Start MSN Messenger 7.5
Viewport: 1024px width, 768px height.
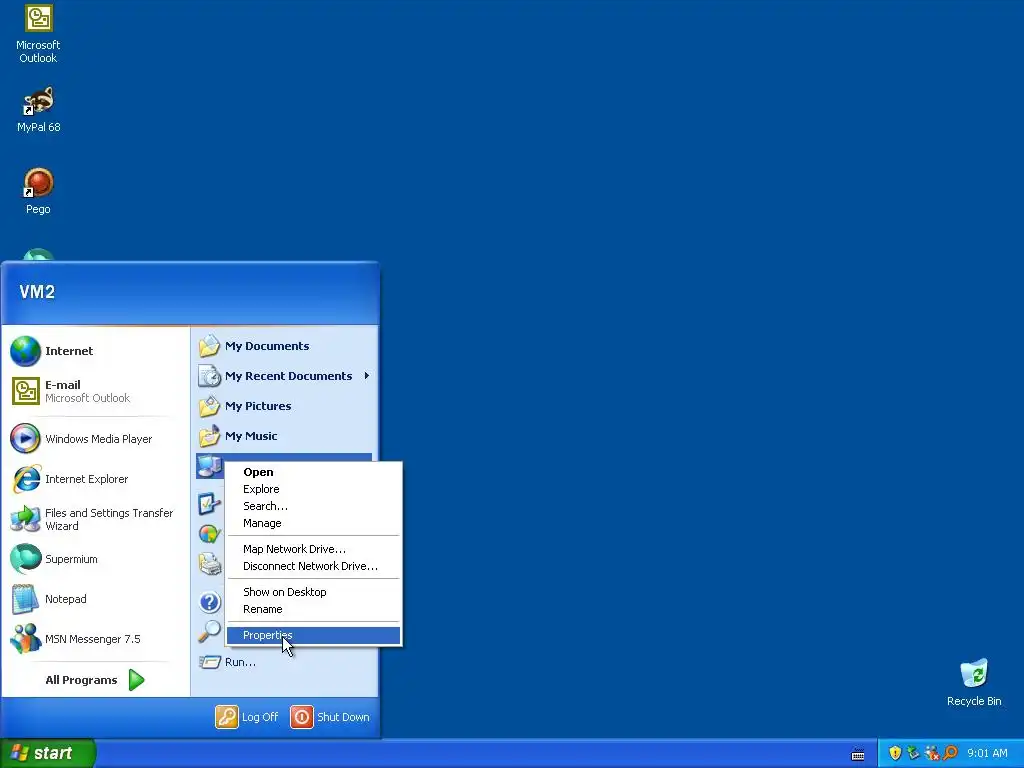tap(95, 639)
